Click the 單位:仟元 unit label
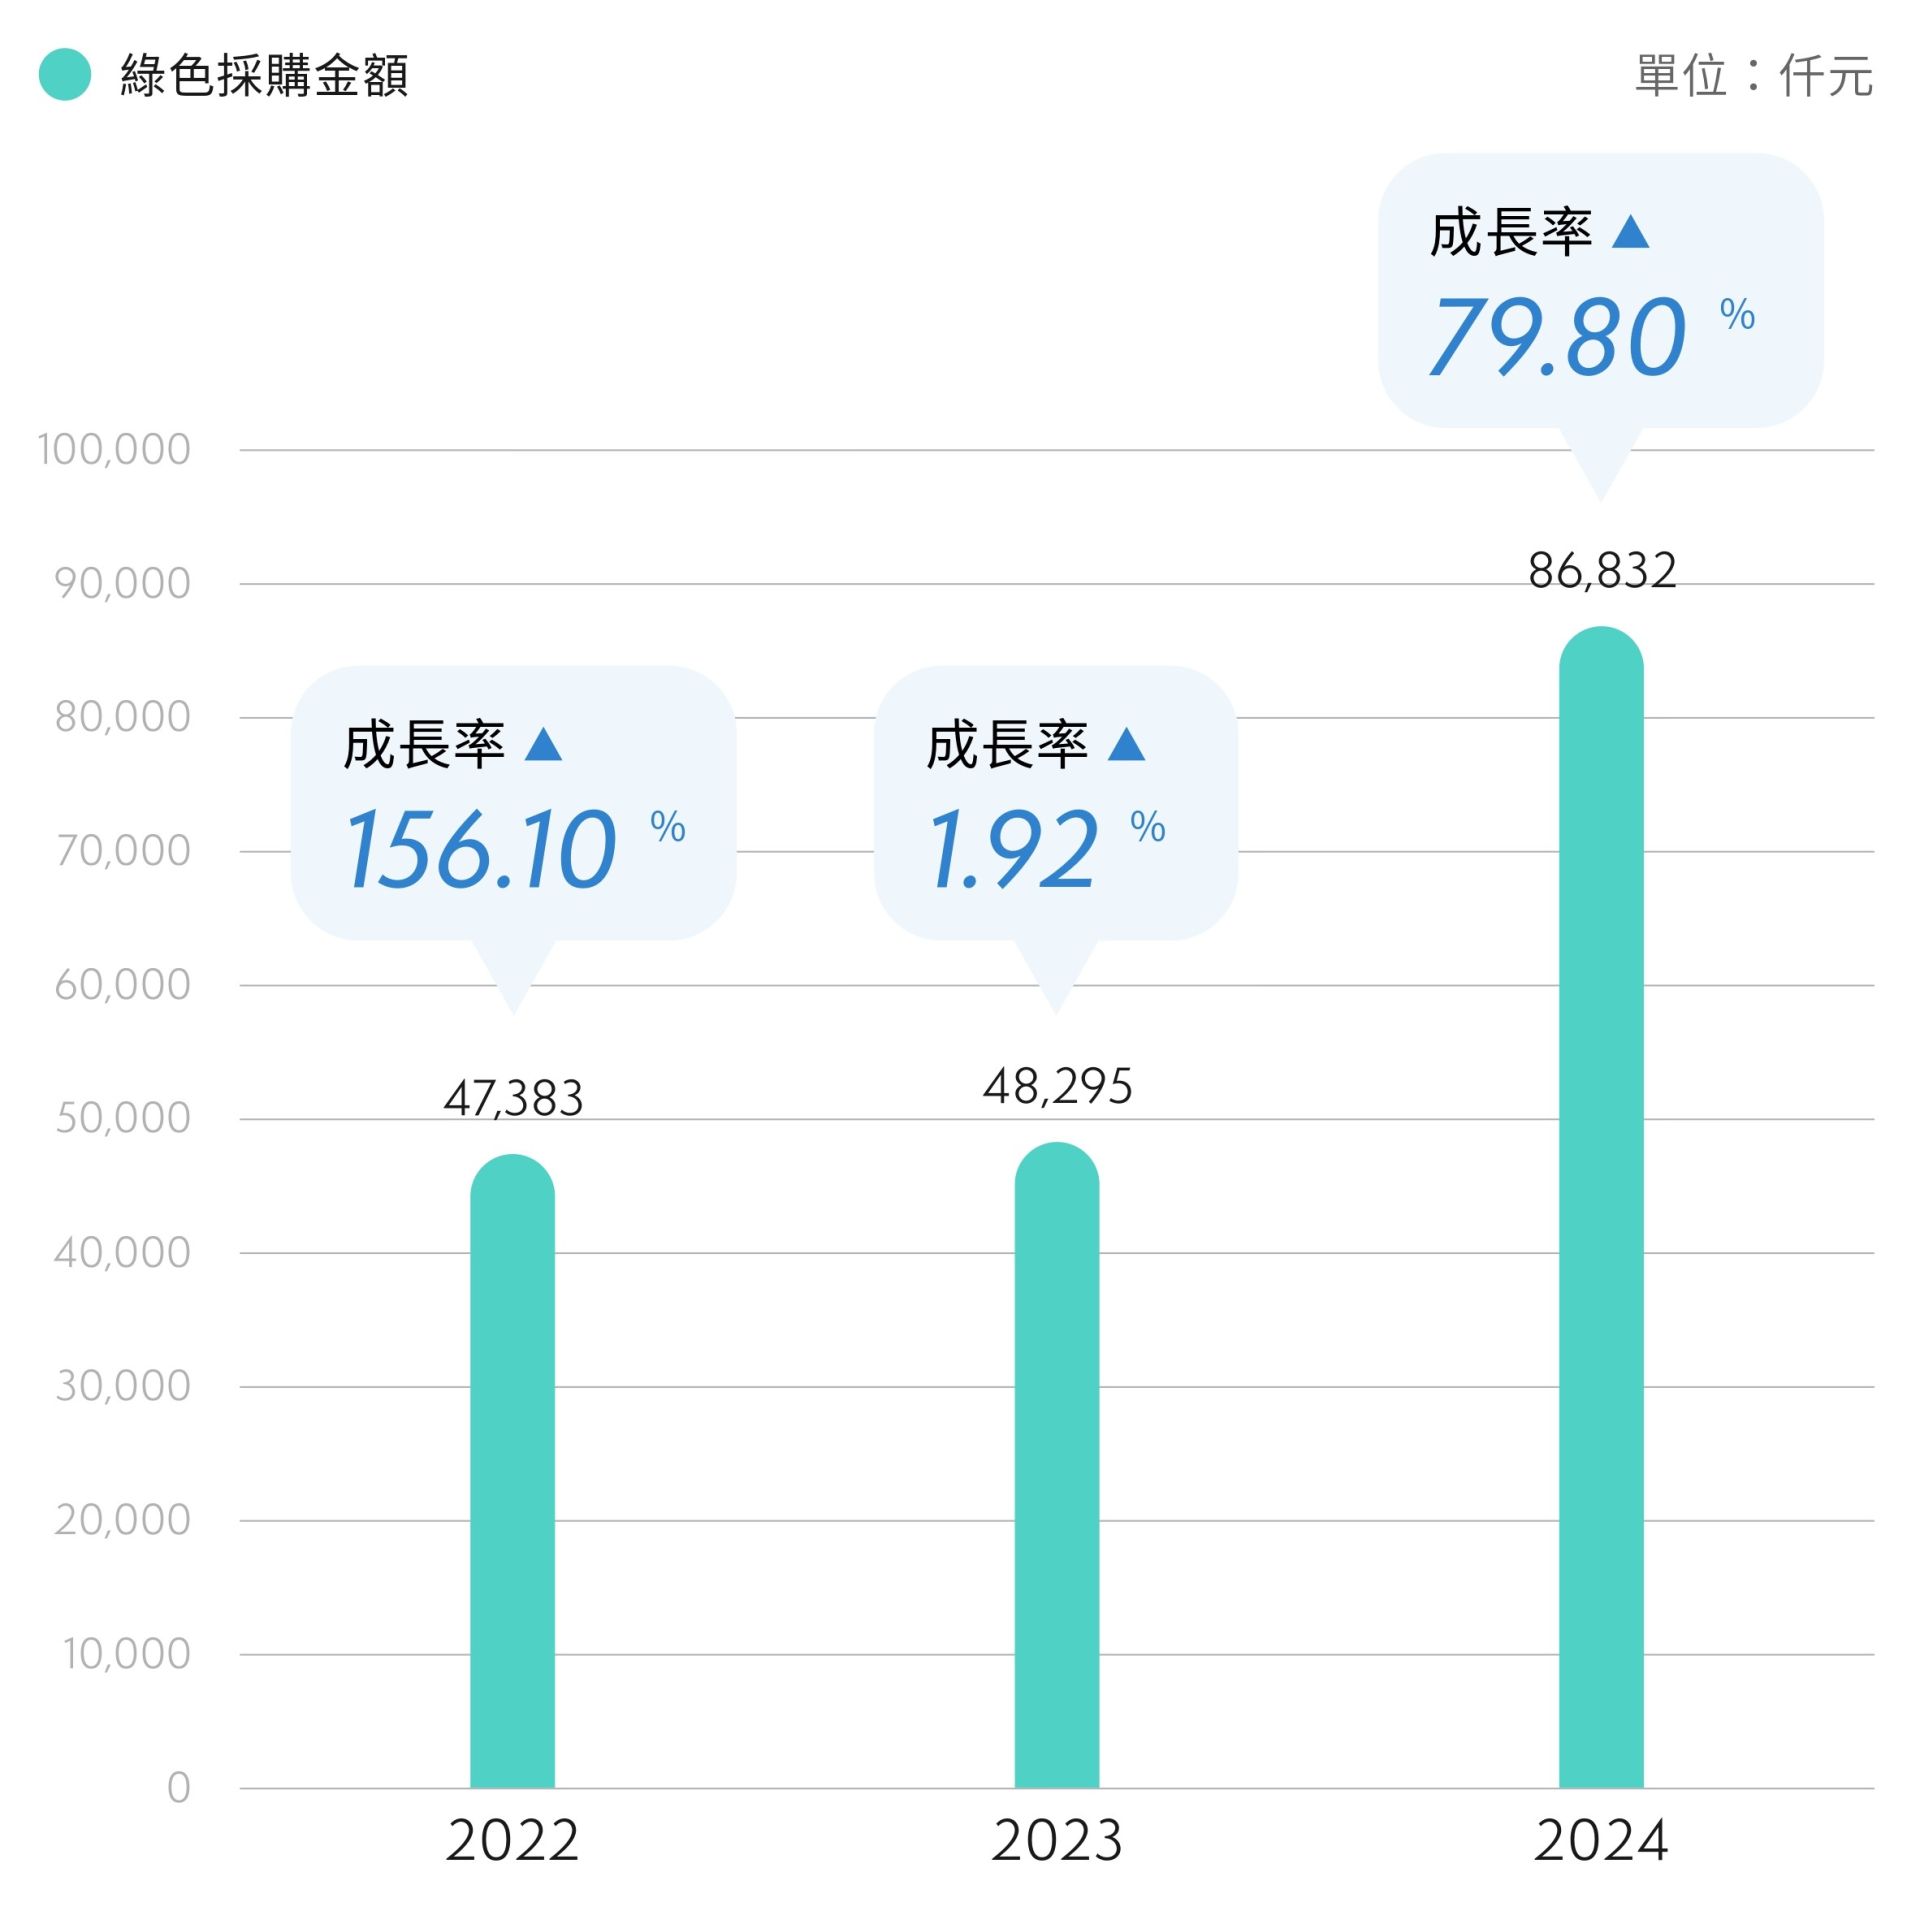This screenshot has height=1911, width=1920. tap(1752, 76)
